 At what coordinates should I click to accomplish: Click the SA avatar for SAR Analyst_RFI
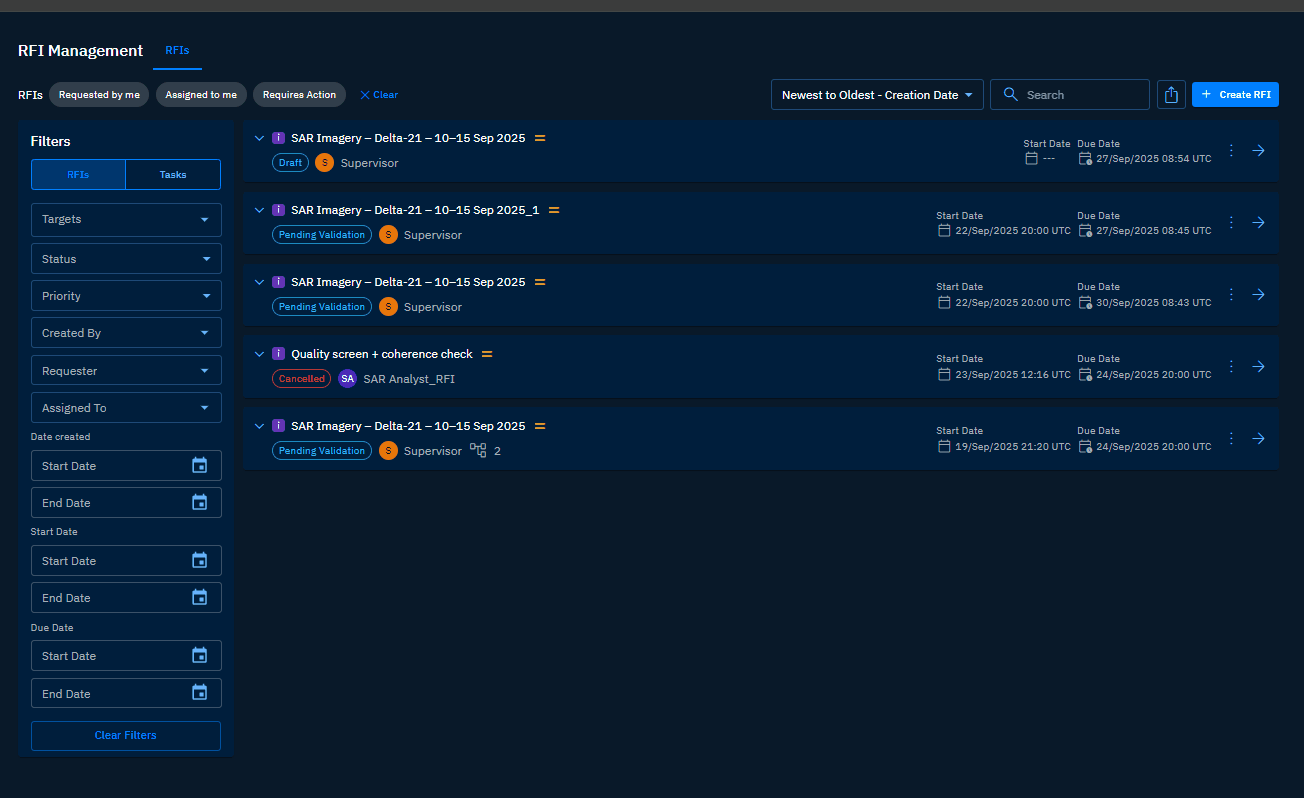coord(347,379)
